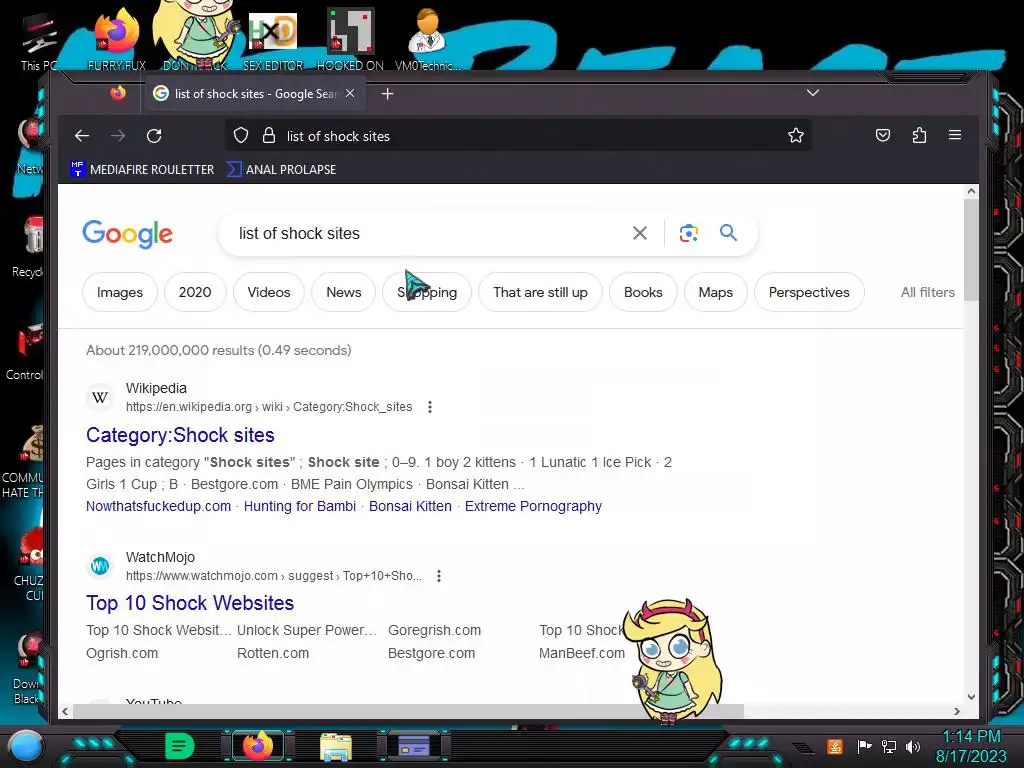Open the Extensions puzzle-piece menu
1024x768 pixels.
pos(920,135)
